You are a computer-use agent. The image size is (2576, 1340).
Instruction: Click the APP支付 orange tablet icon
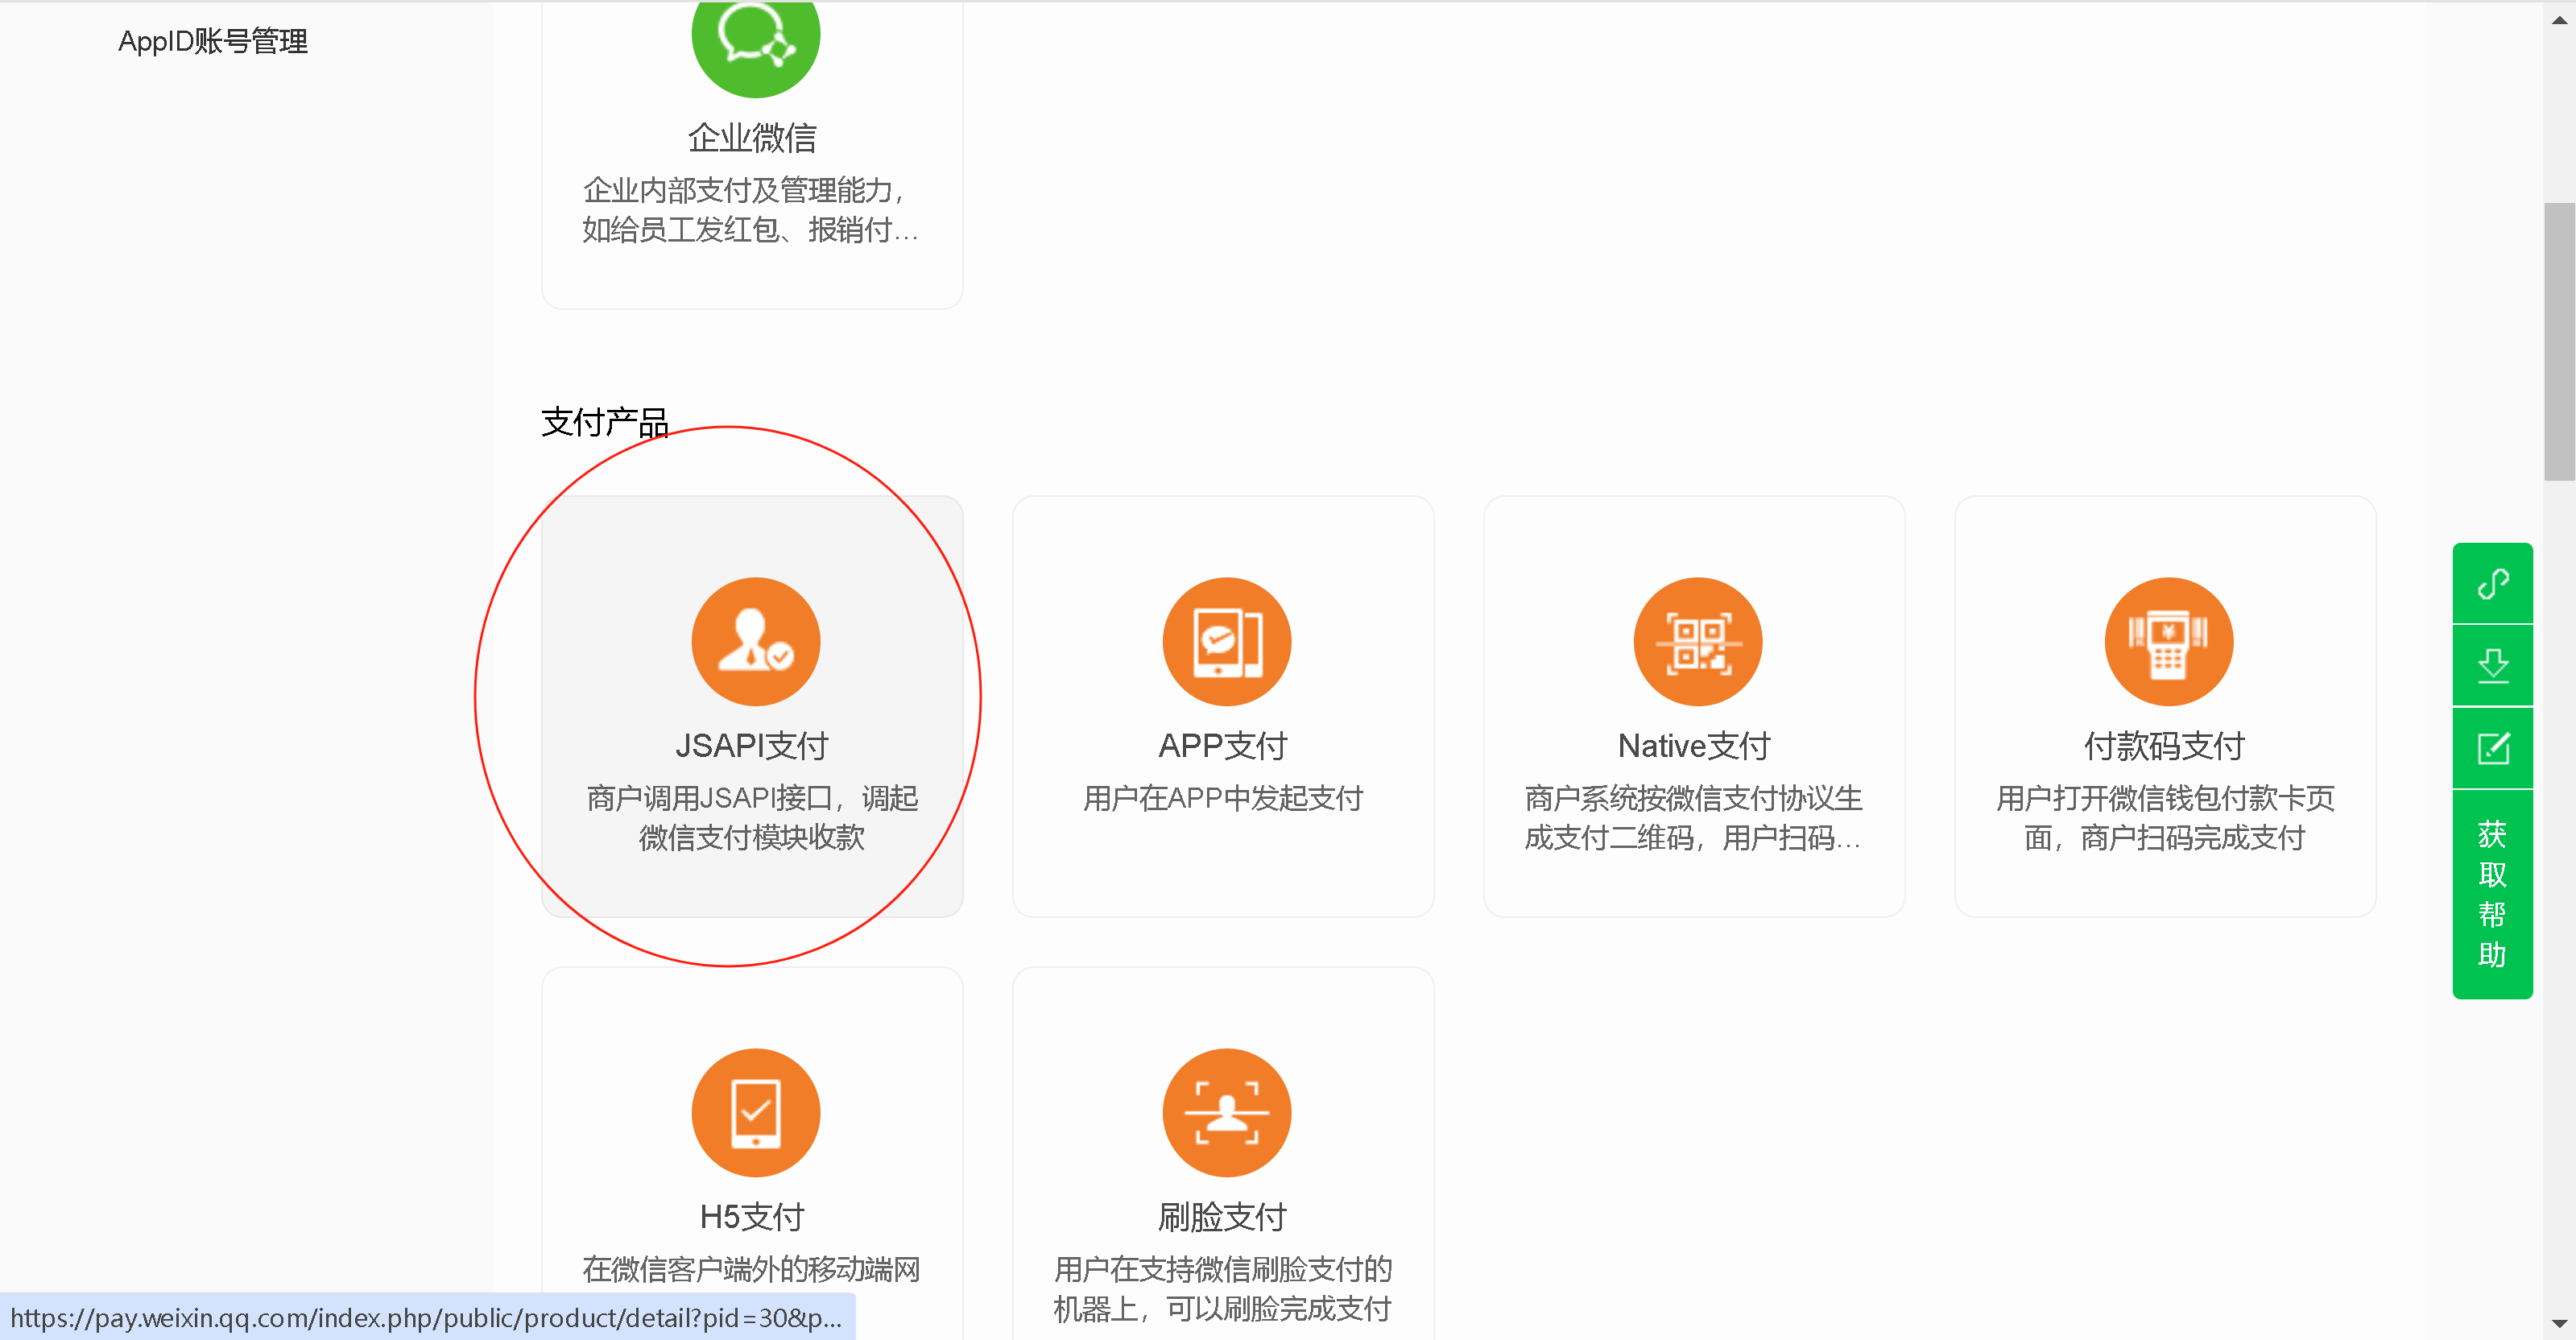coord(1226,641)
